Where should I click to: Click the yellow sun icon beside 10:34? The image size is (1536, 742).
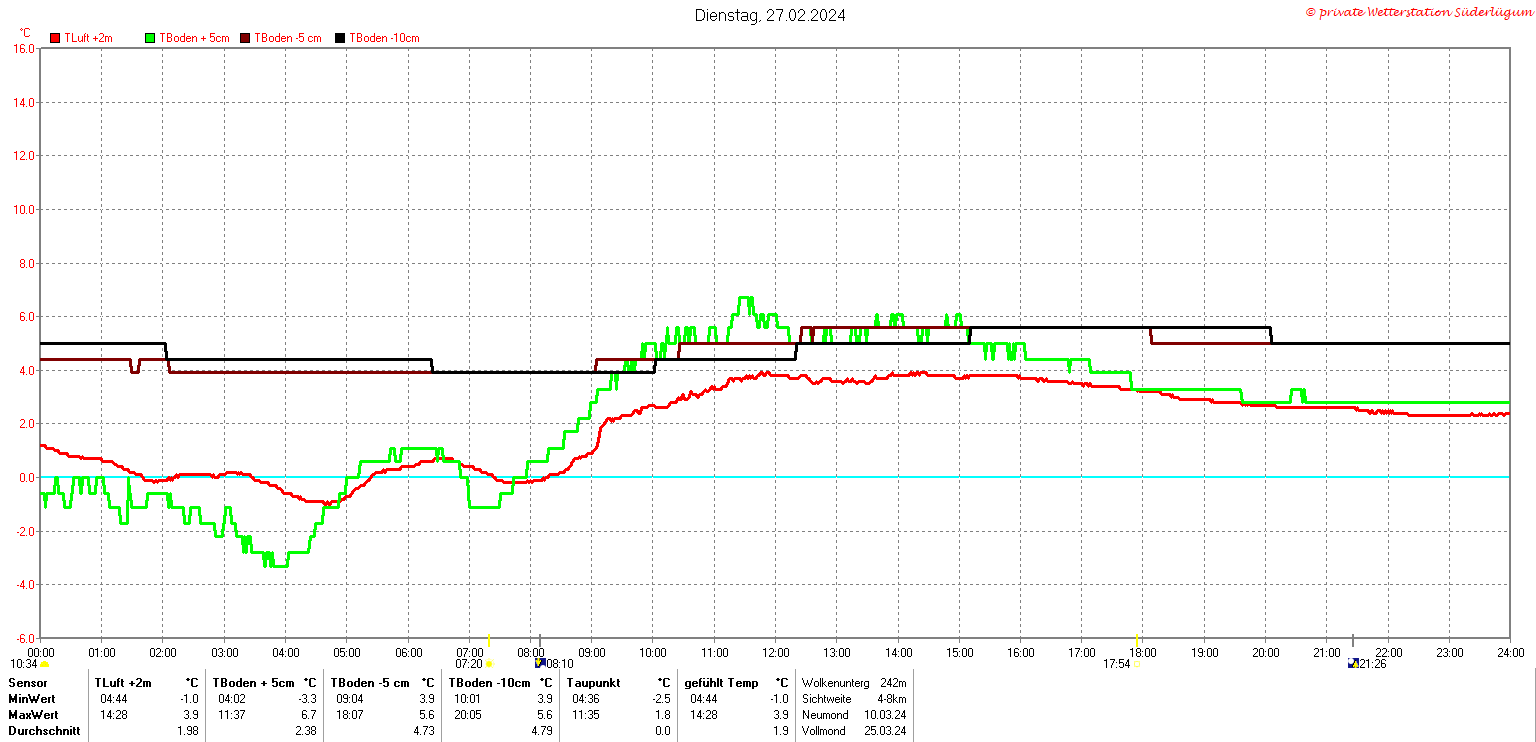pyautogui.click(x=44, y=664)
